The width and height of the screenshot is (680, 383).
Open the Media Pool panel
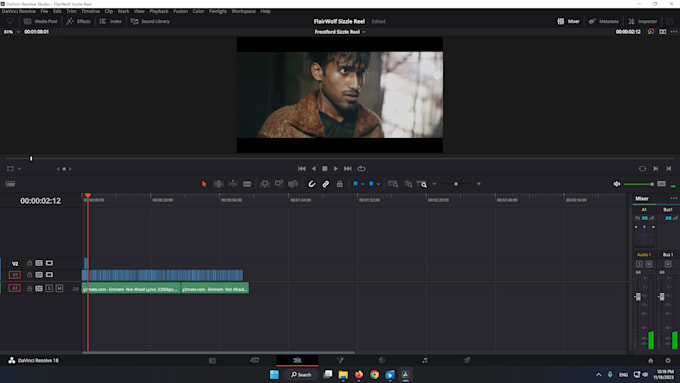pyautogui.click(x=41, y=21)
